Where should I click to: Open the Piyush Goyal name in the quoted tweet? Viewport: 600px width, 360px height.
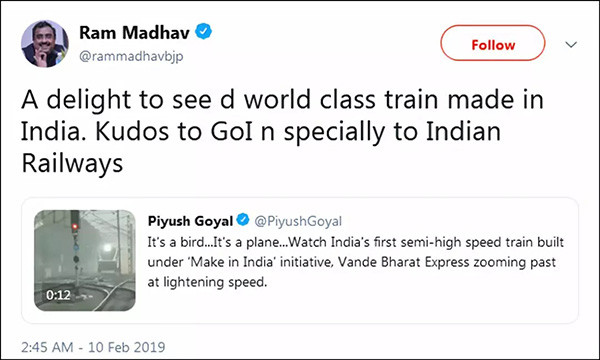pyautogui.click(x=190, y=221)
